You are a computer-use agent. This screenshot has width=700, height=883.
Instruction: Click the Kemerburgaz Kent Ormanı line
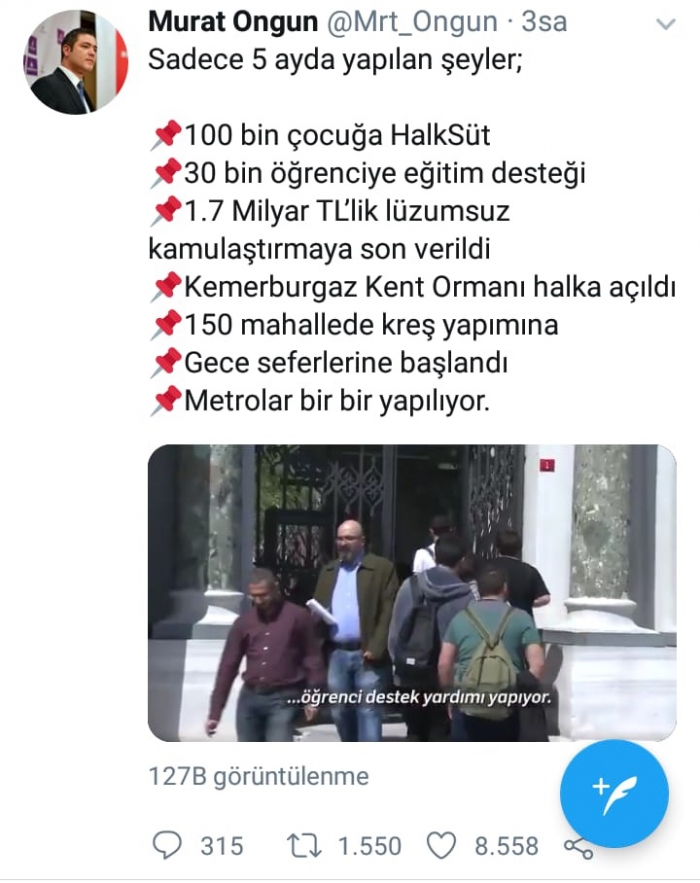[x=413, y=287]
